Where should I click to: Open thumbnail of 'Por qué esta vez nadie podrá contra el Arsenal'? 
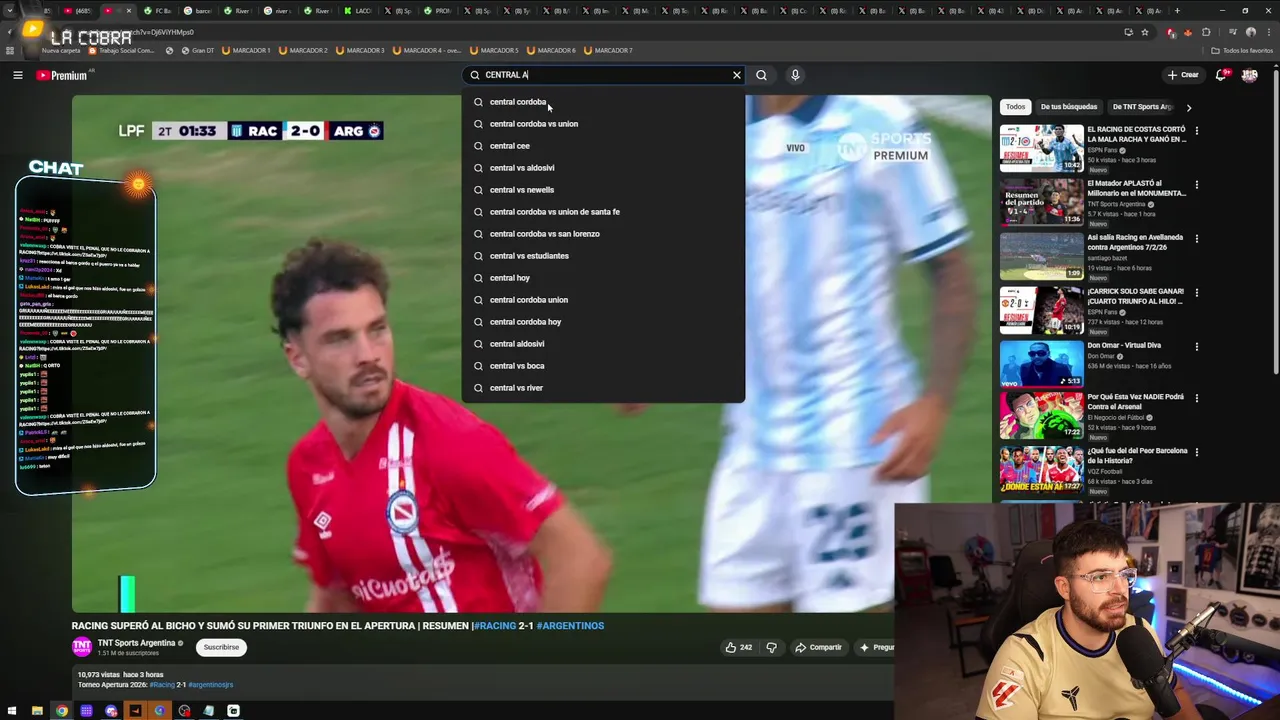click(1041, 416)
